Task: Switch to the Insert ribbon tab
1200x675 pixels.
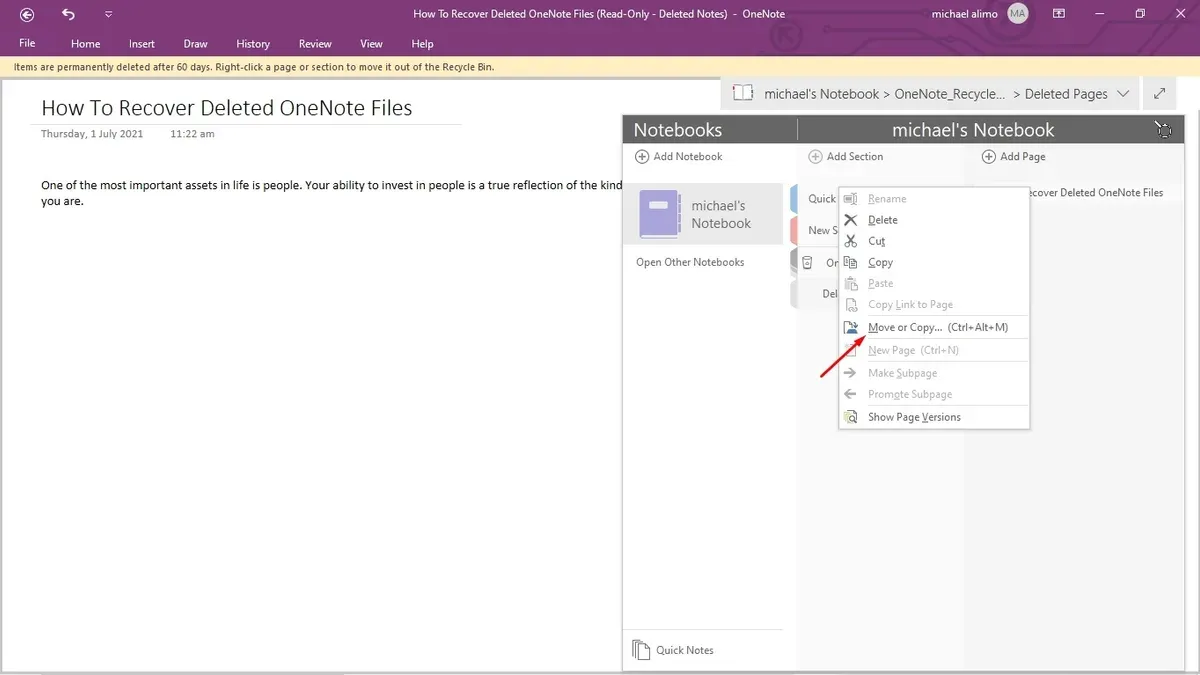Action: 141,44
